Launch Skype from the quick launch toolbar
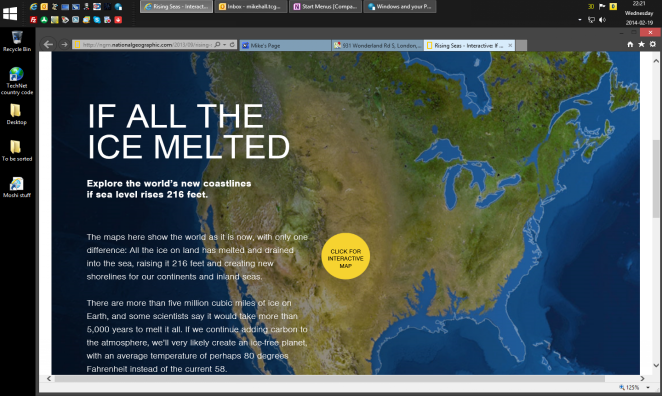Screen dimensions: 662x396 97,20
